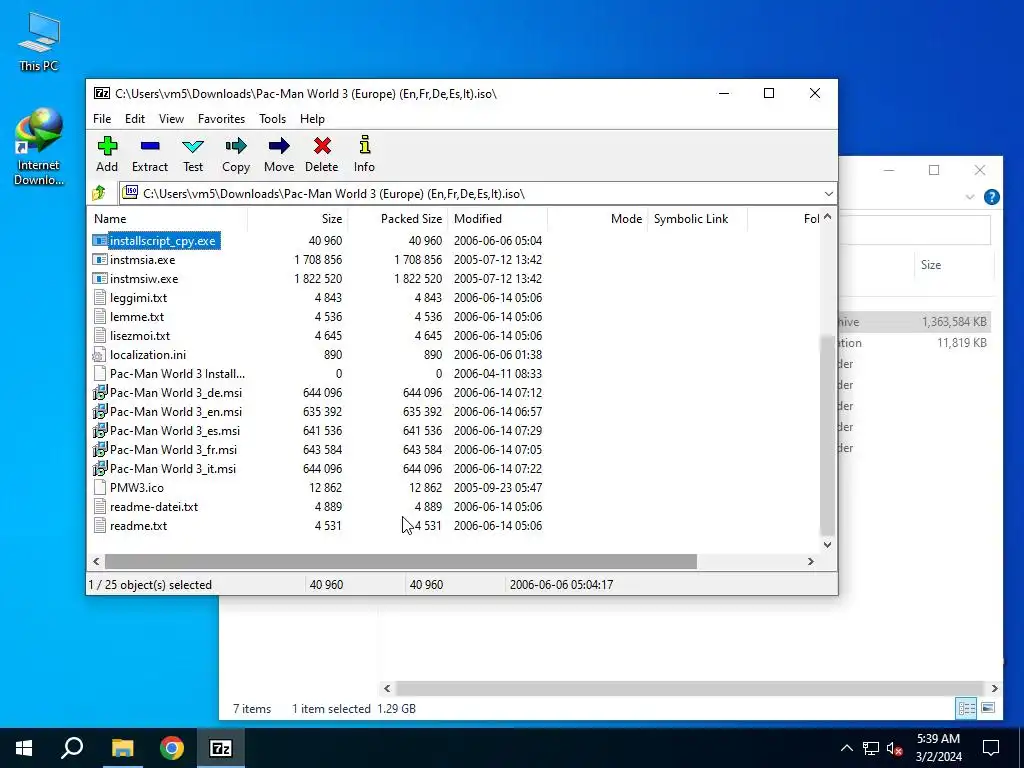Click the file list scroll-down arrow
1024x768 pixels.
(x=827, y=545)
